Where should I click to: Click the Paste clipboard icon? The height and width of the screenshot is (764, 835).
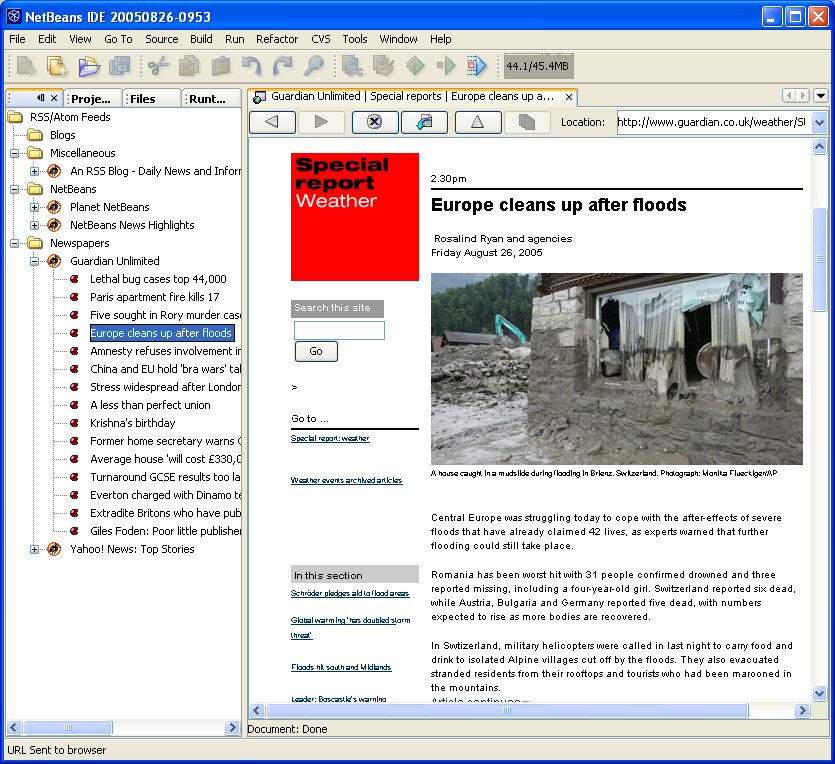tap(220, 66)
